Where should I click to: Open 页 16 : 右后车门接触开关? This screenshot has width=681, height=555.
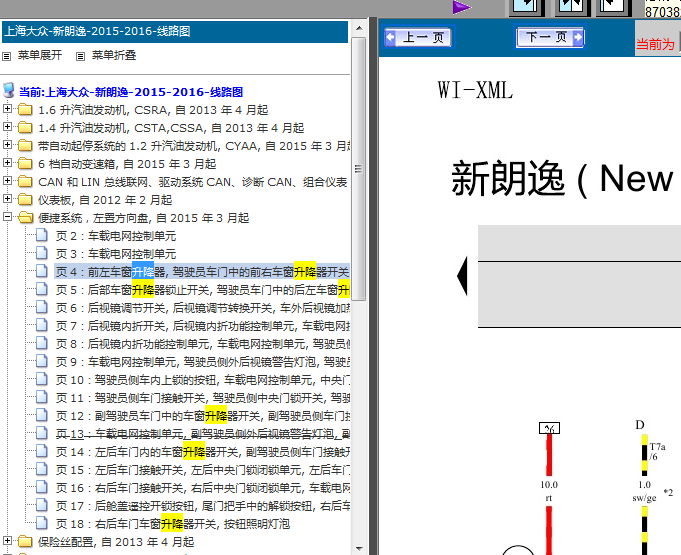pyautogui.click(x=202, y=489)
